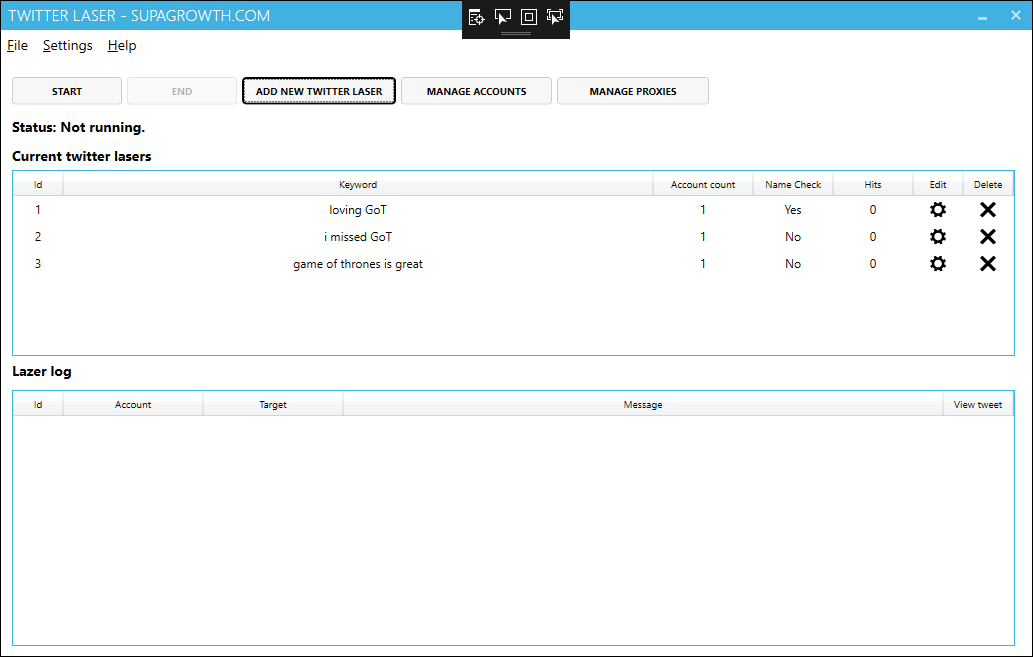Edit the 'loving GoT' laser settings
The width and height of the screenshot is (1033, 657).
[x=937, y=210]
